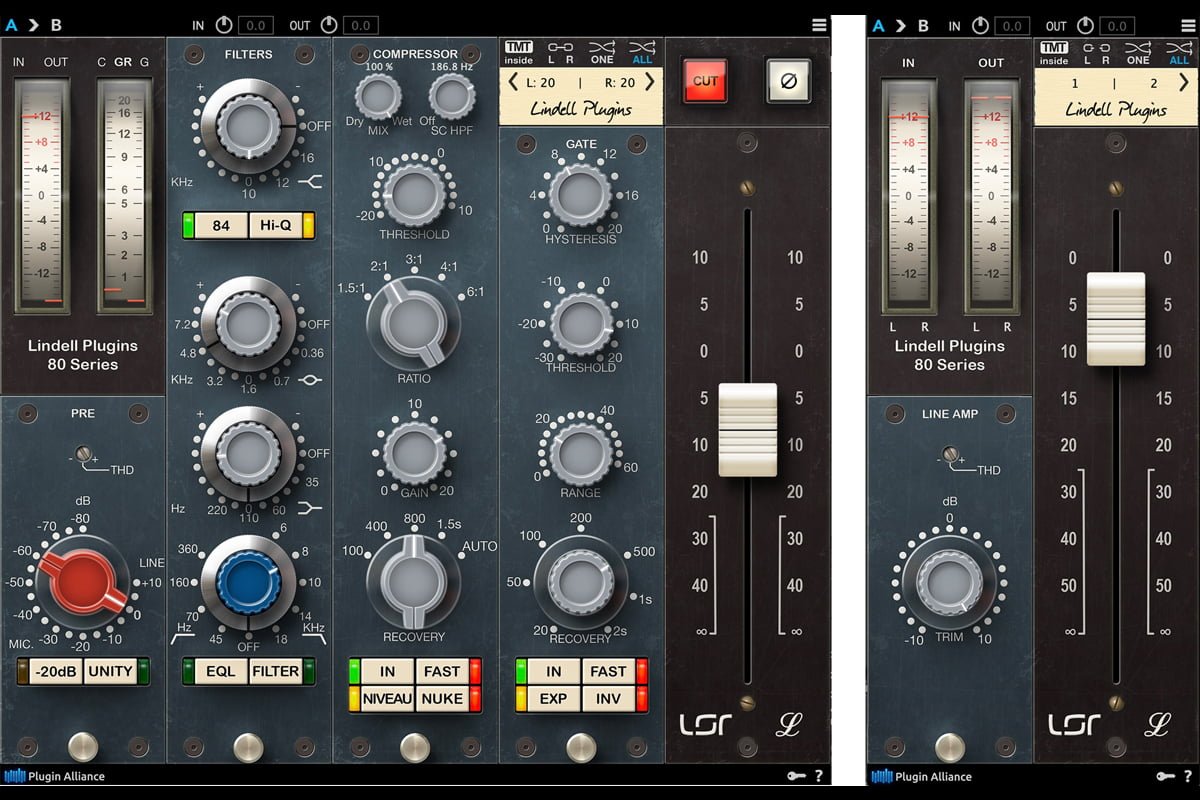Enable the NIVEAU compressor mode
This screenshot has height=800, width=1200.
click(387, 698)
